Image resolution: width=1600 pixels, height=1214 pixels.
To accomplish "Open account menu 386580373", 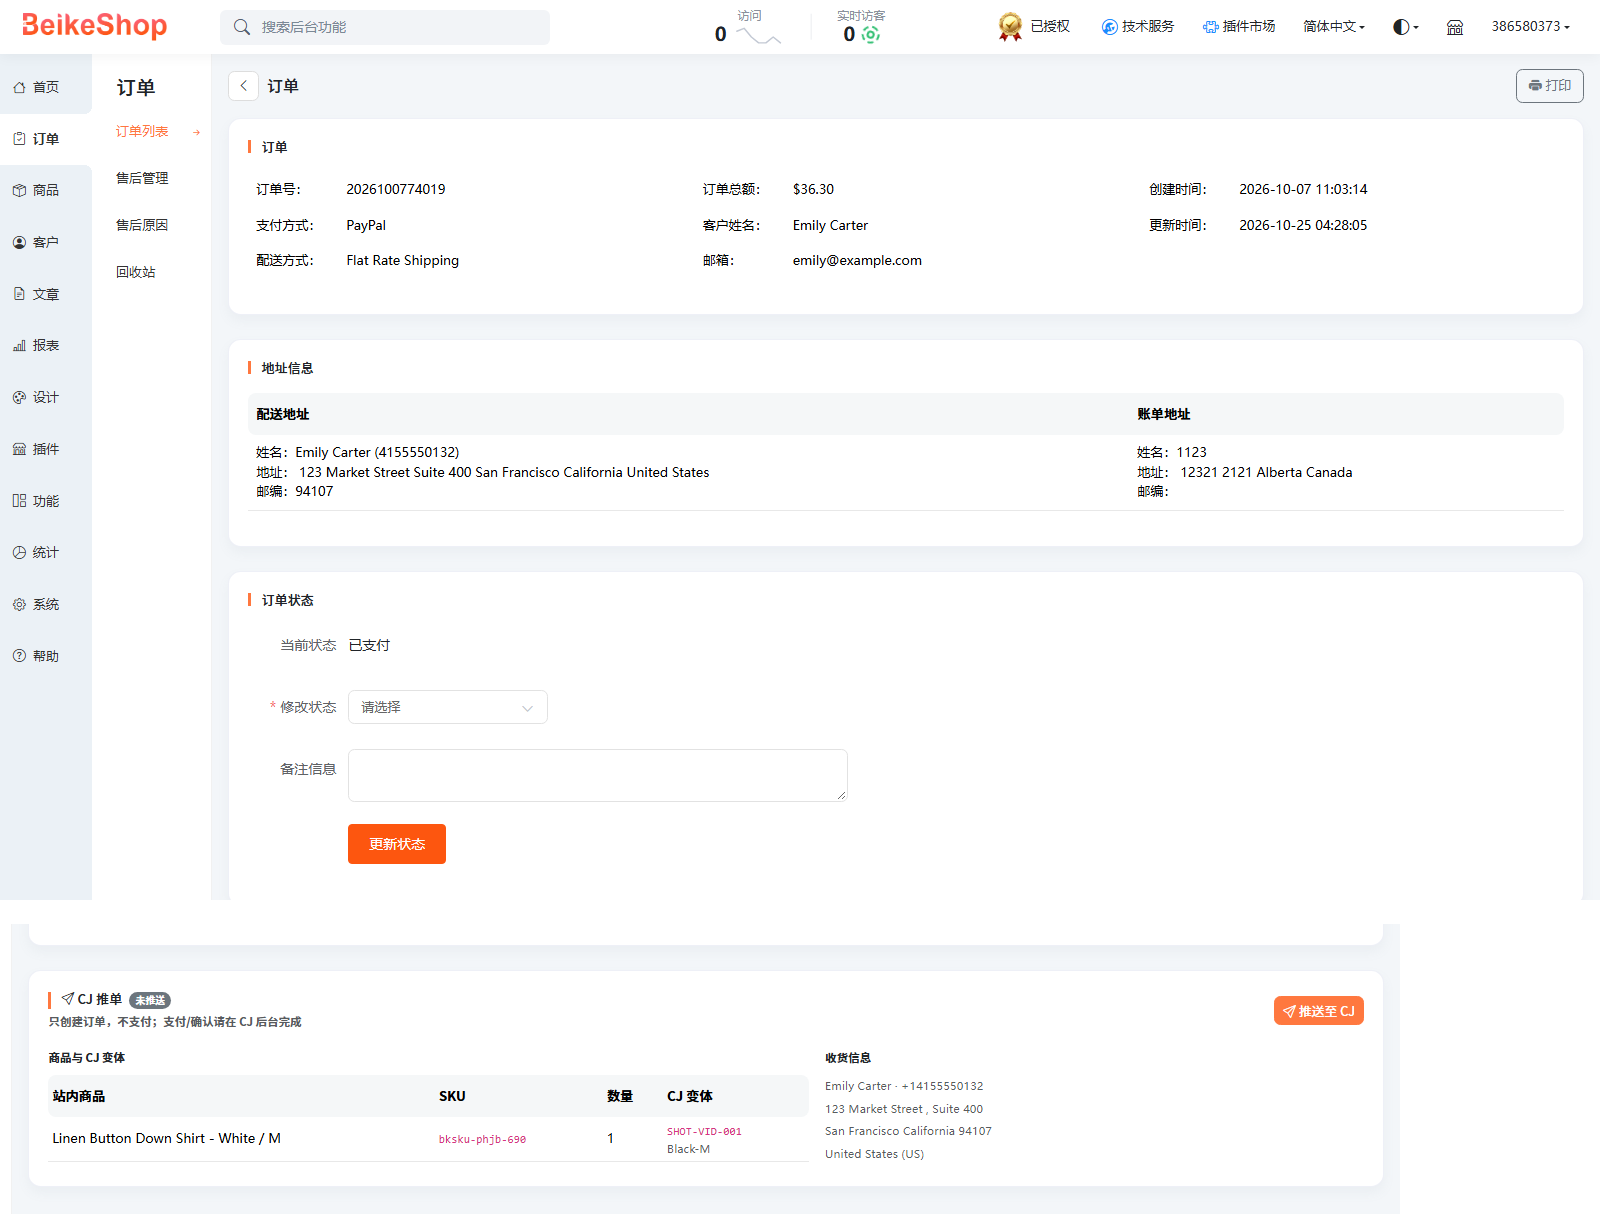I will point(1530,27).
